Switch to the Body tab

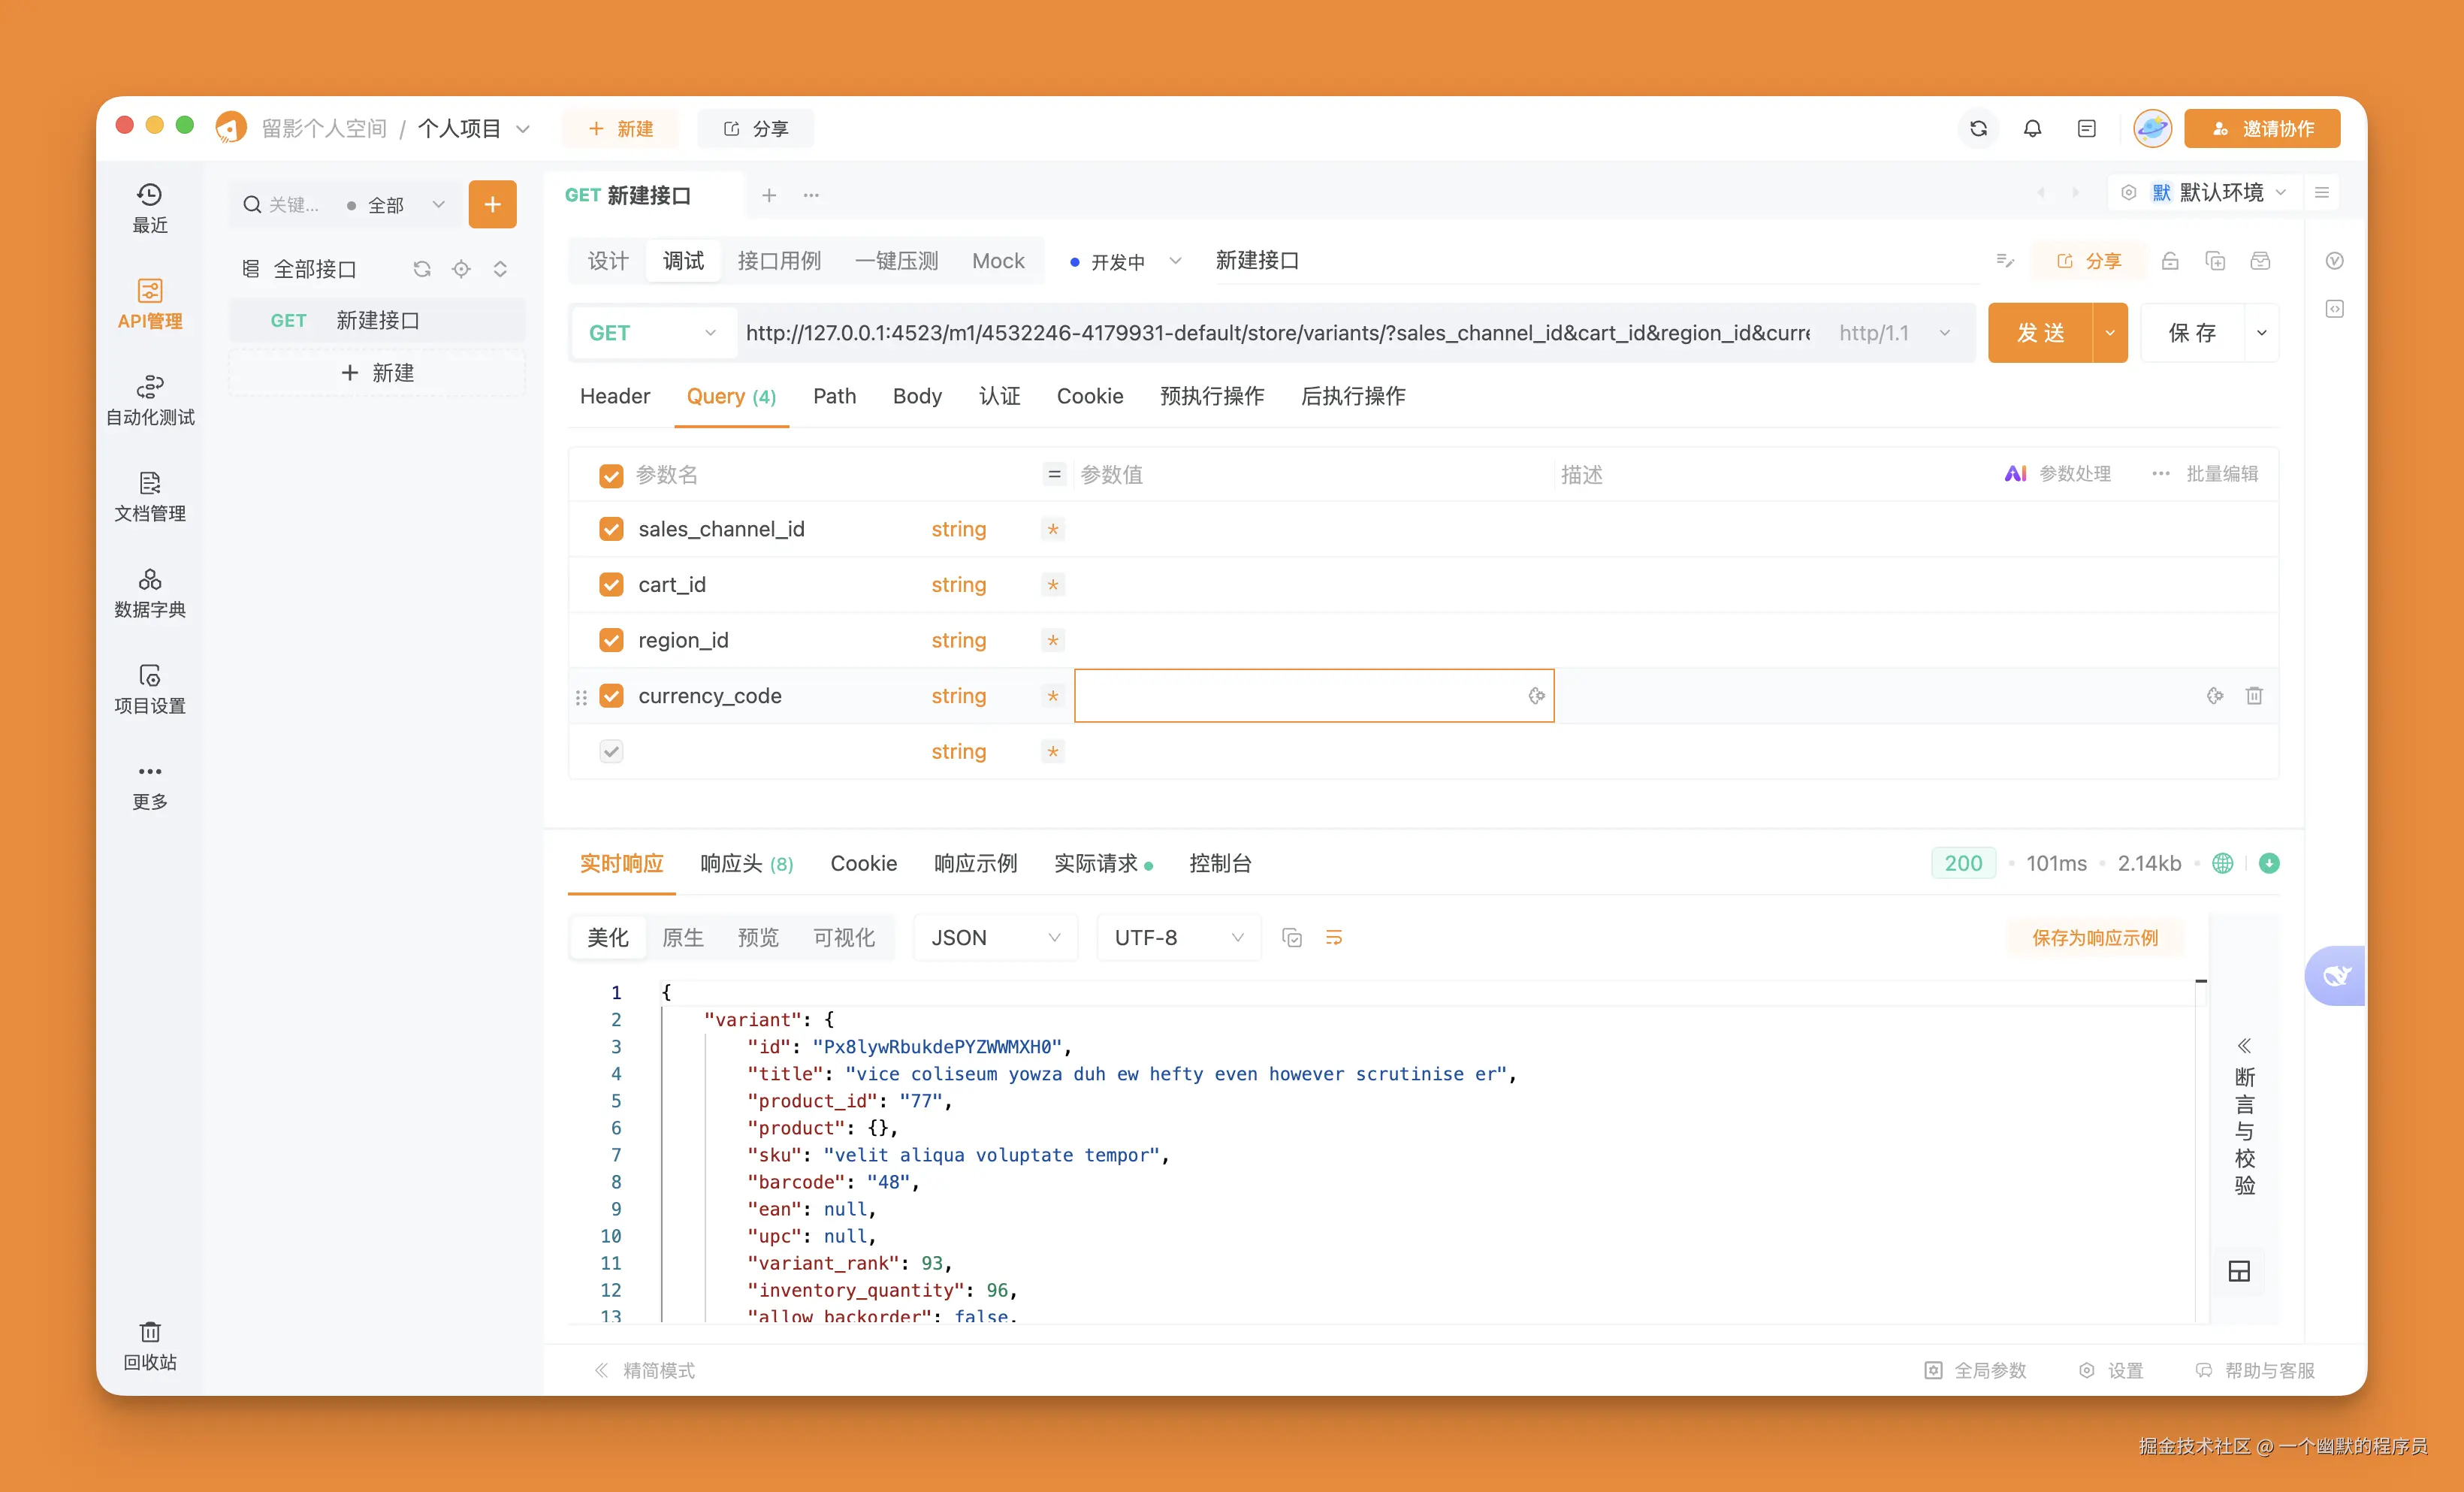(916, 396)
